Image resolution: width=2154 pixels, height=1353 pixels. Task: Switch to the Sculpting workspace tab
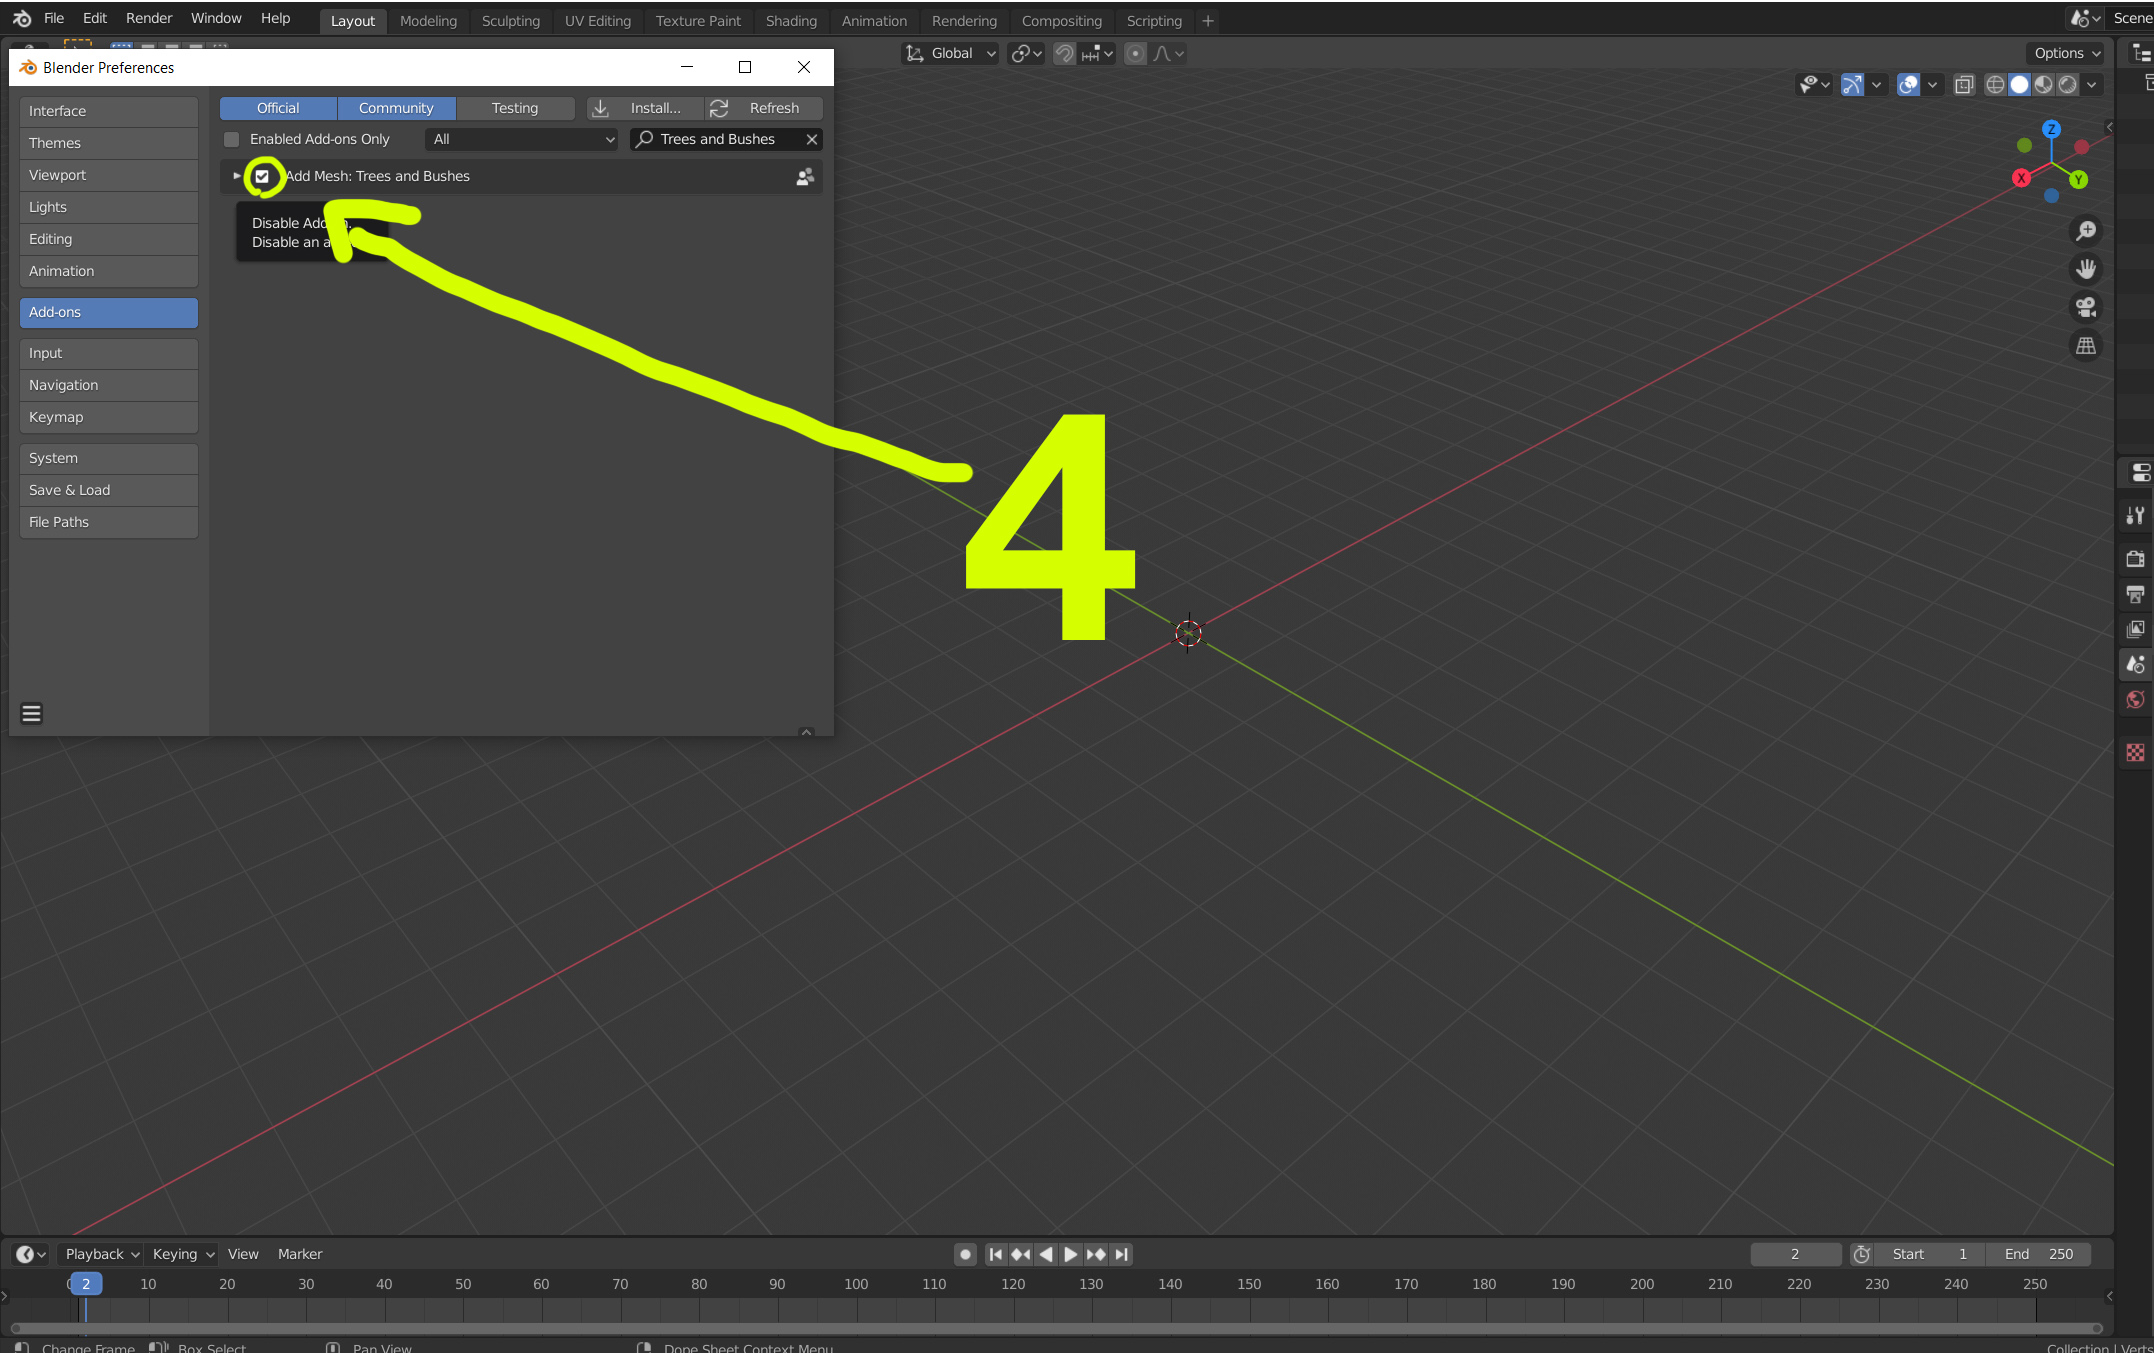510,20
